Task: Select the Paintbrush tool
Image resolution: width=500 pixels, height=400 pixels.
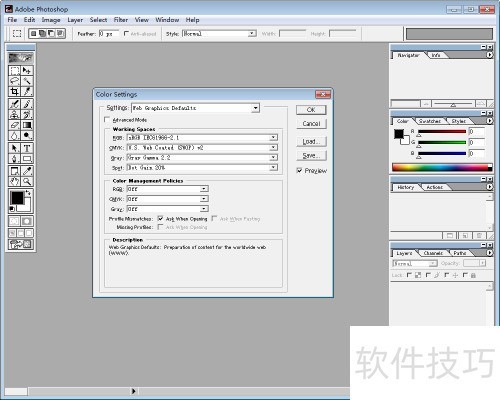Action: (27, 104)
